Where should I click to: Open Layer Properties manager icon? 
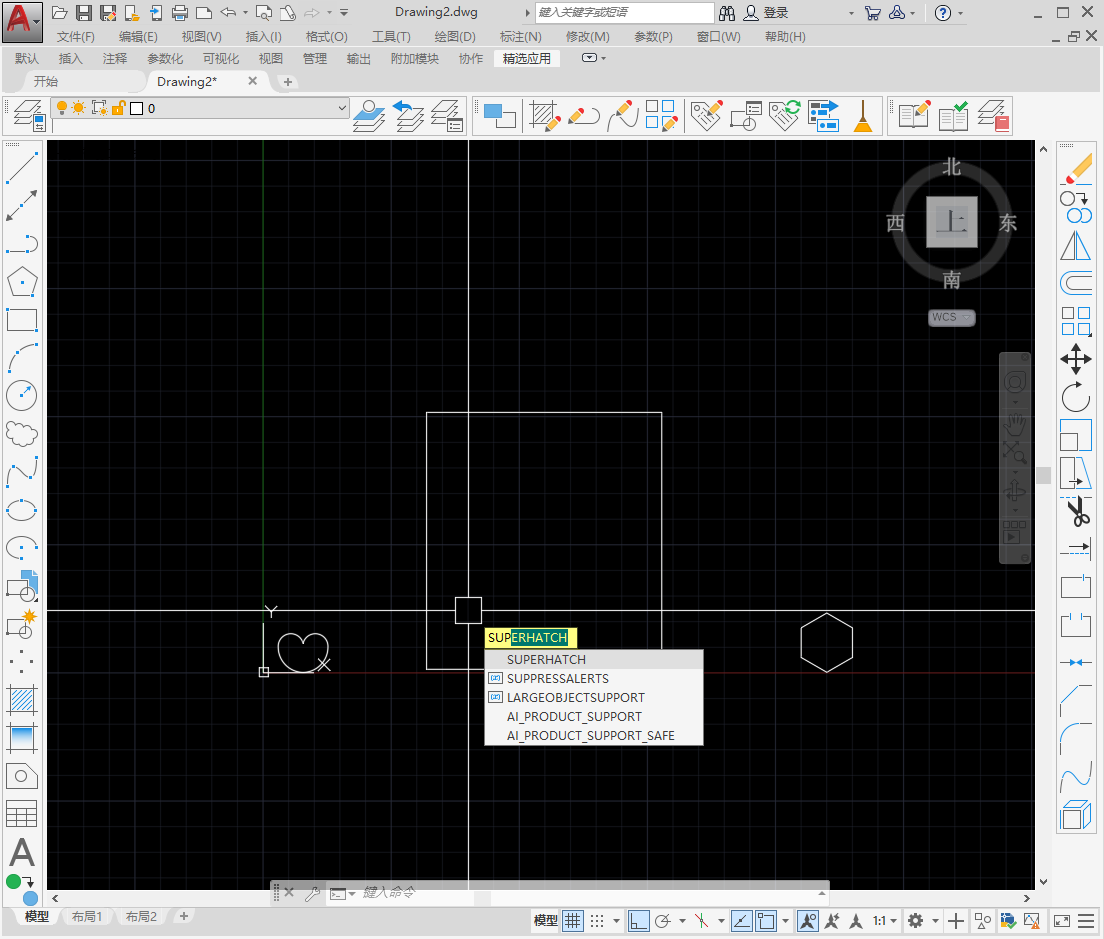tap(30, 115)
